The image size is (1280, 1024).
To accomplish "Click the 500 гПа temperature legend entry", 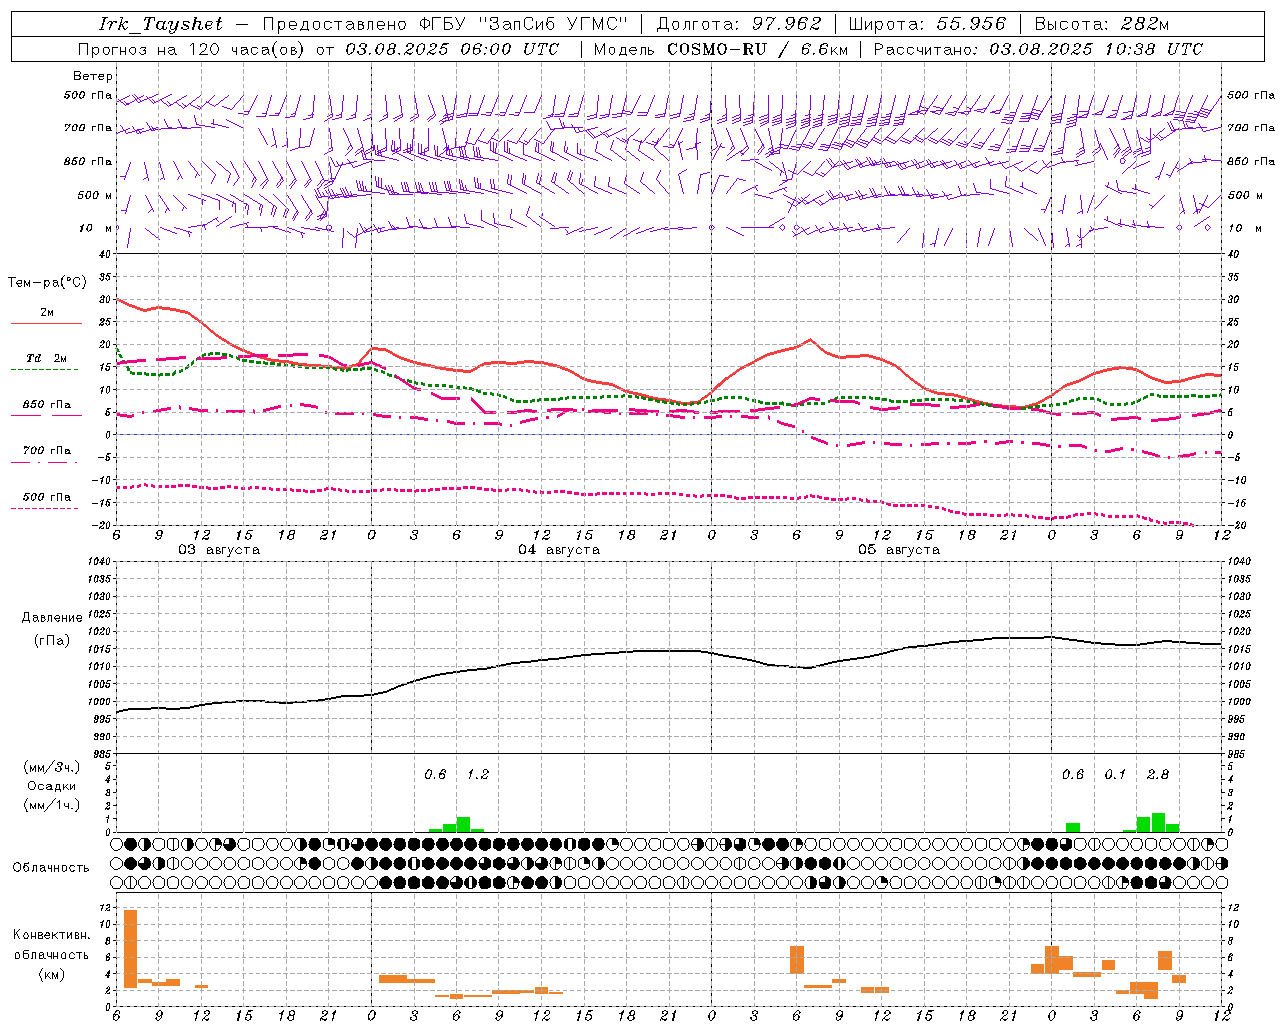I will [x=47, y=496].
